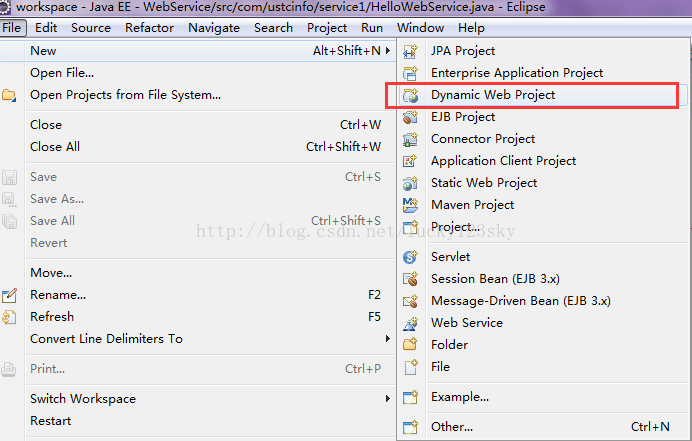Click the Enterprise Application Project icon
The width and height of the screenshot is (692, 441).
(410, 73)
